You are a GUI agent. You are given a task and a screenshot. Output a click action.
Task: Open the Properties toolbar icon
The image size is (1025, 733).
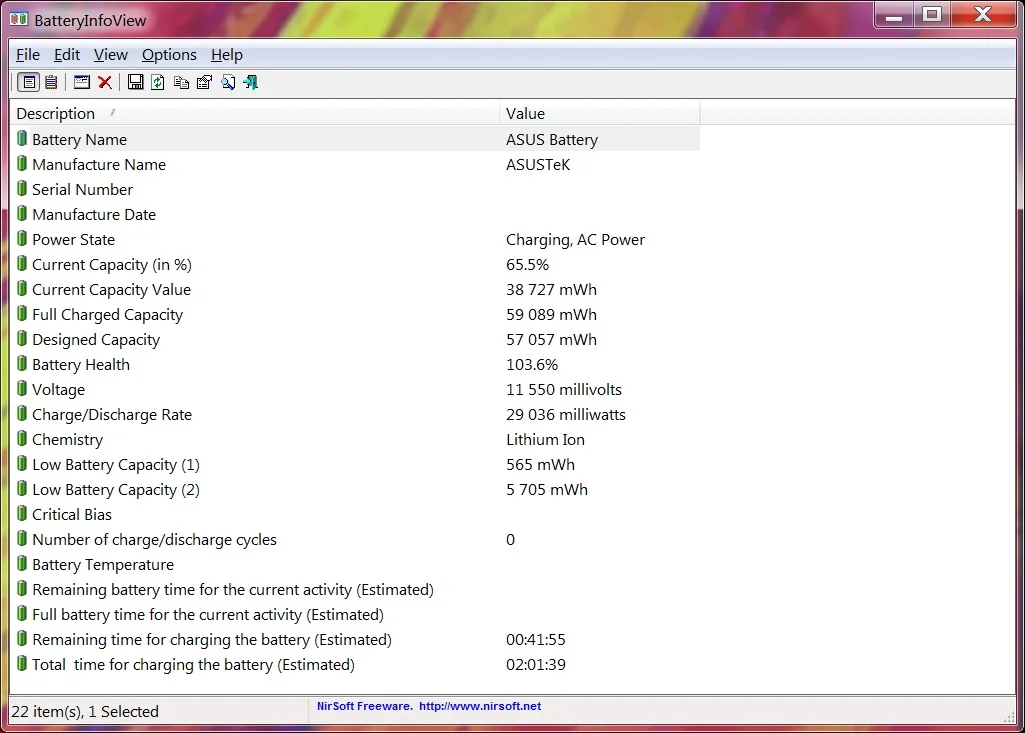pyautogui.click(x=205, y=82)
